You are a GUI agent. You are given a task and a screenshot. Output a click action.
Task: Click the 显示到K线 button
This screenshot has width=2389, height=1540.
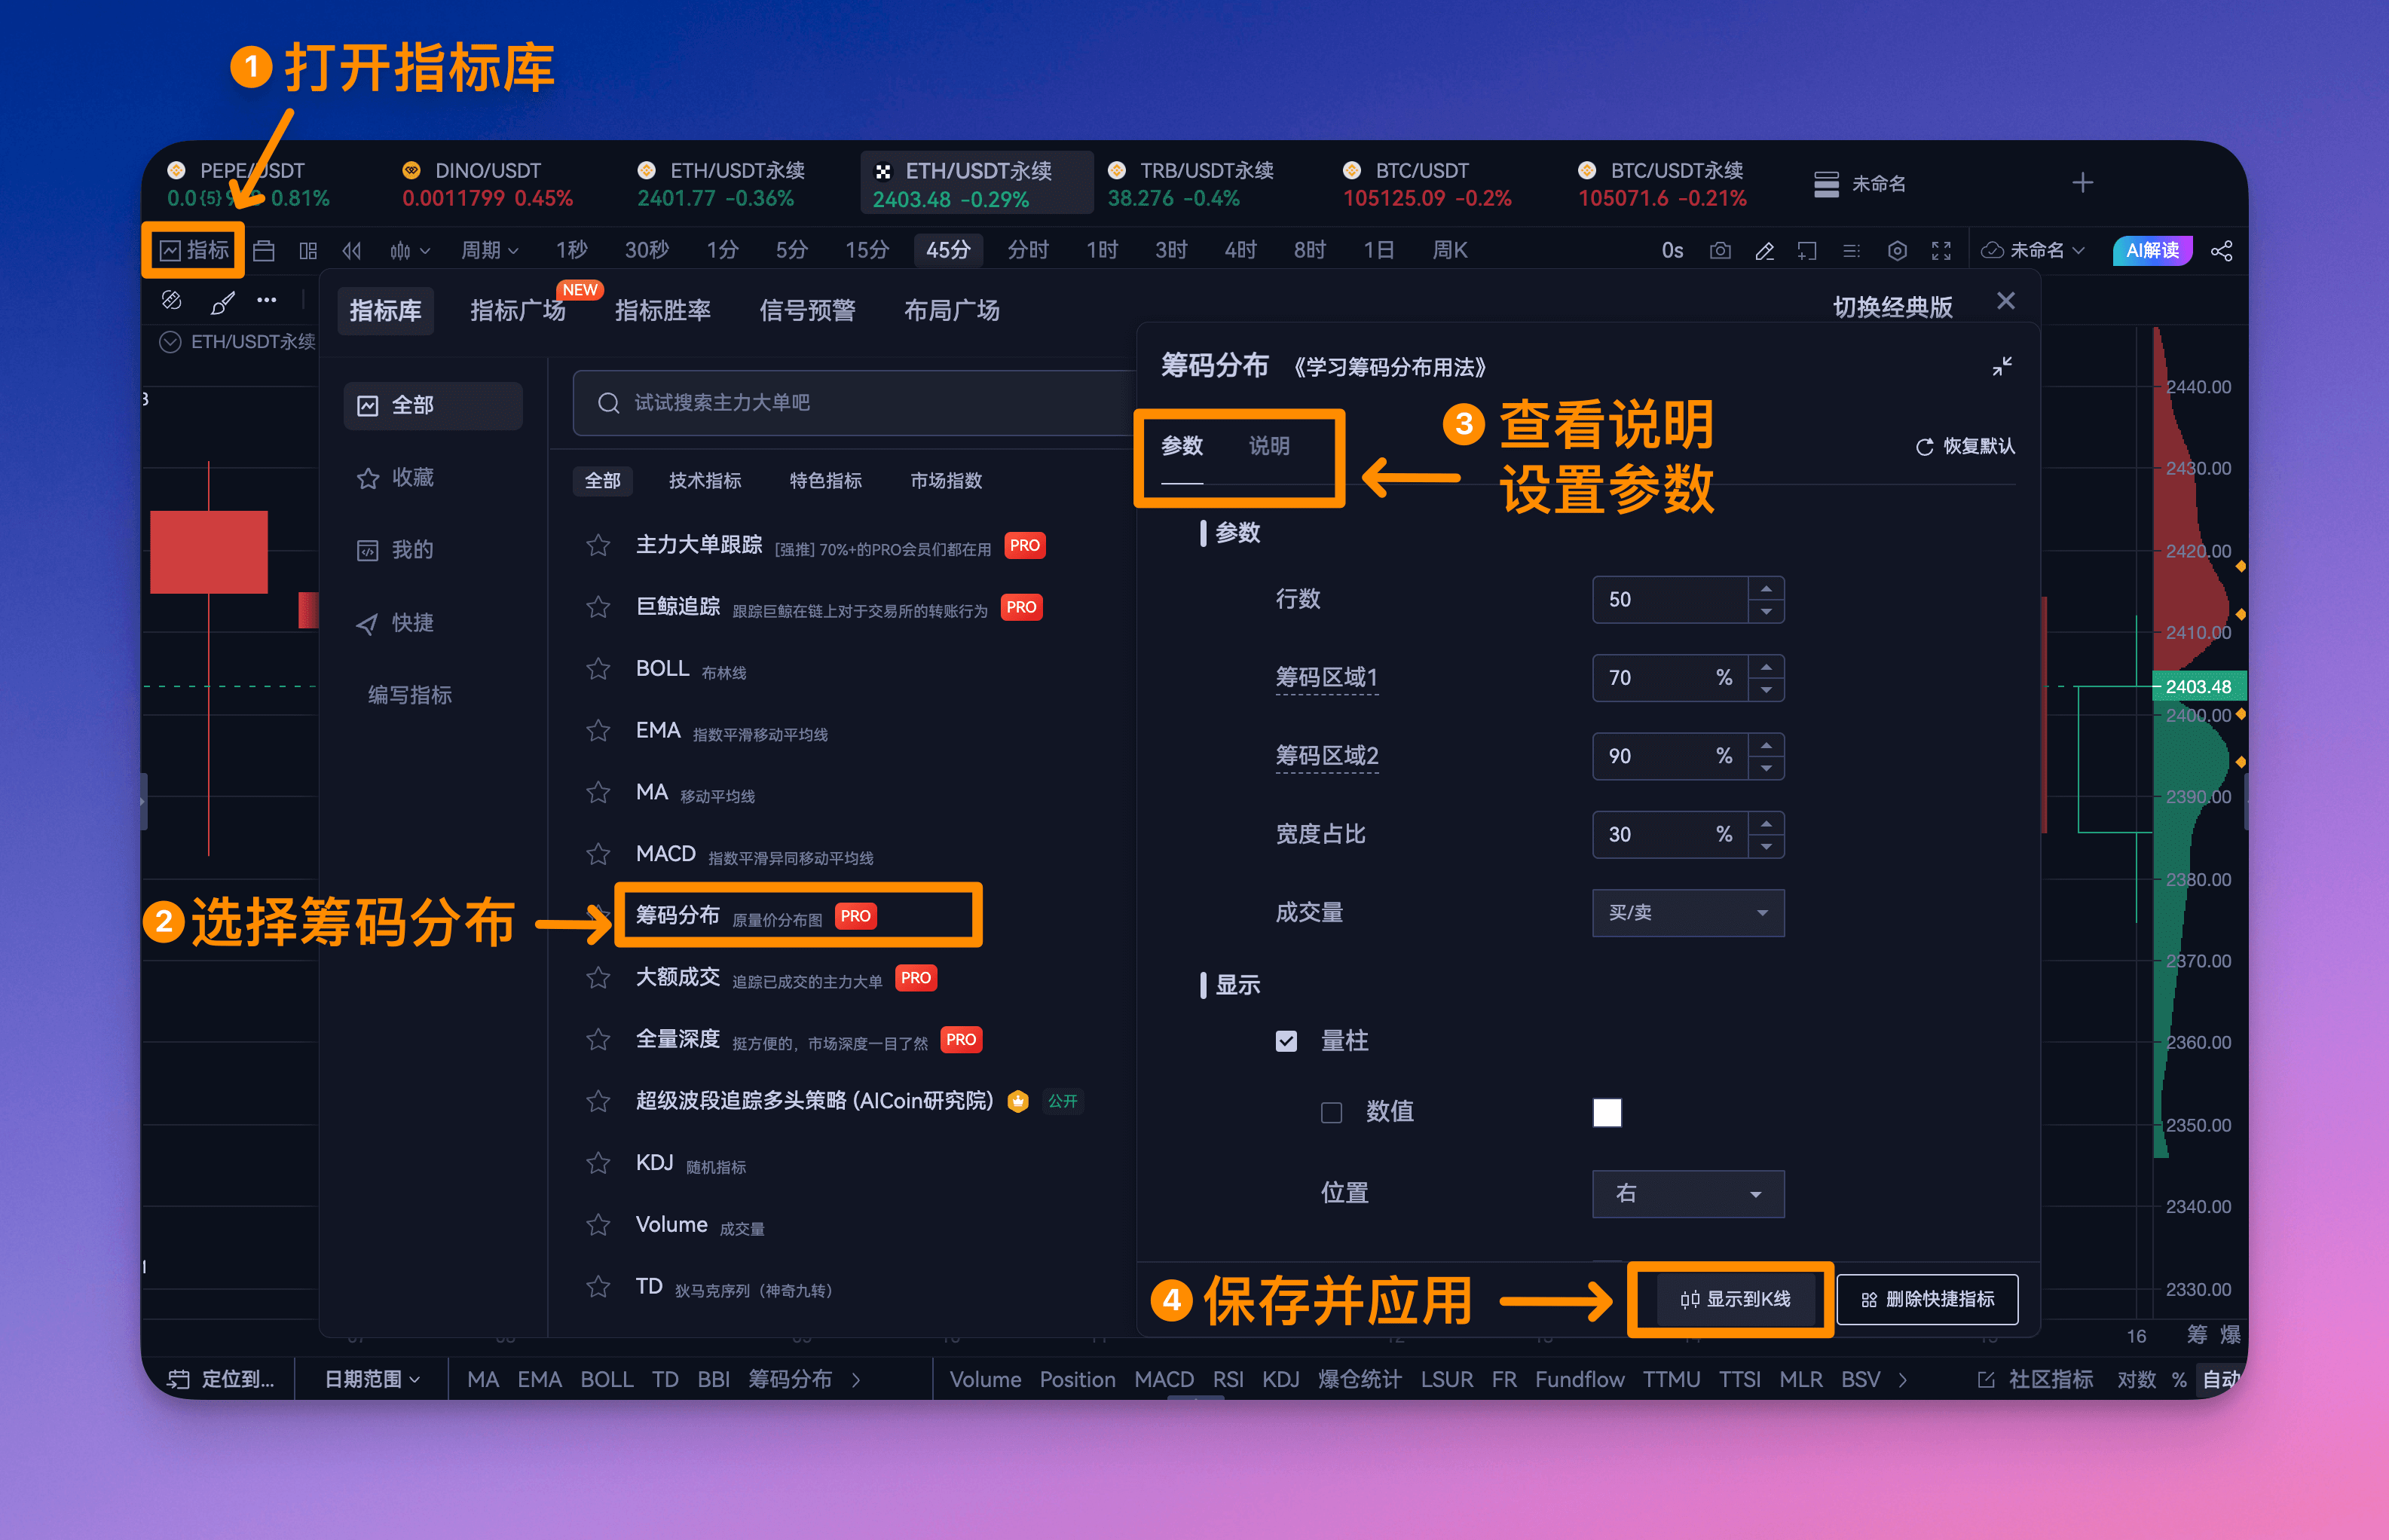pos(1735,1299)
